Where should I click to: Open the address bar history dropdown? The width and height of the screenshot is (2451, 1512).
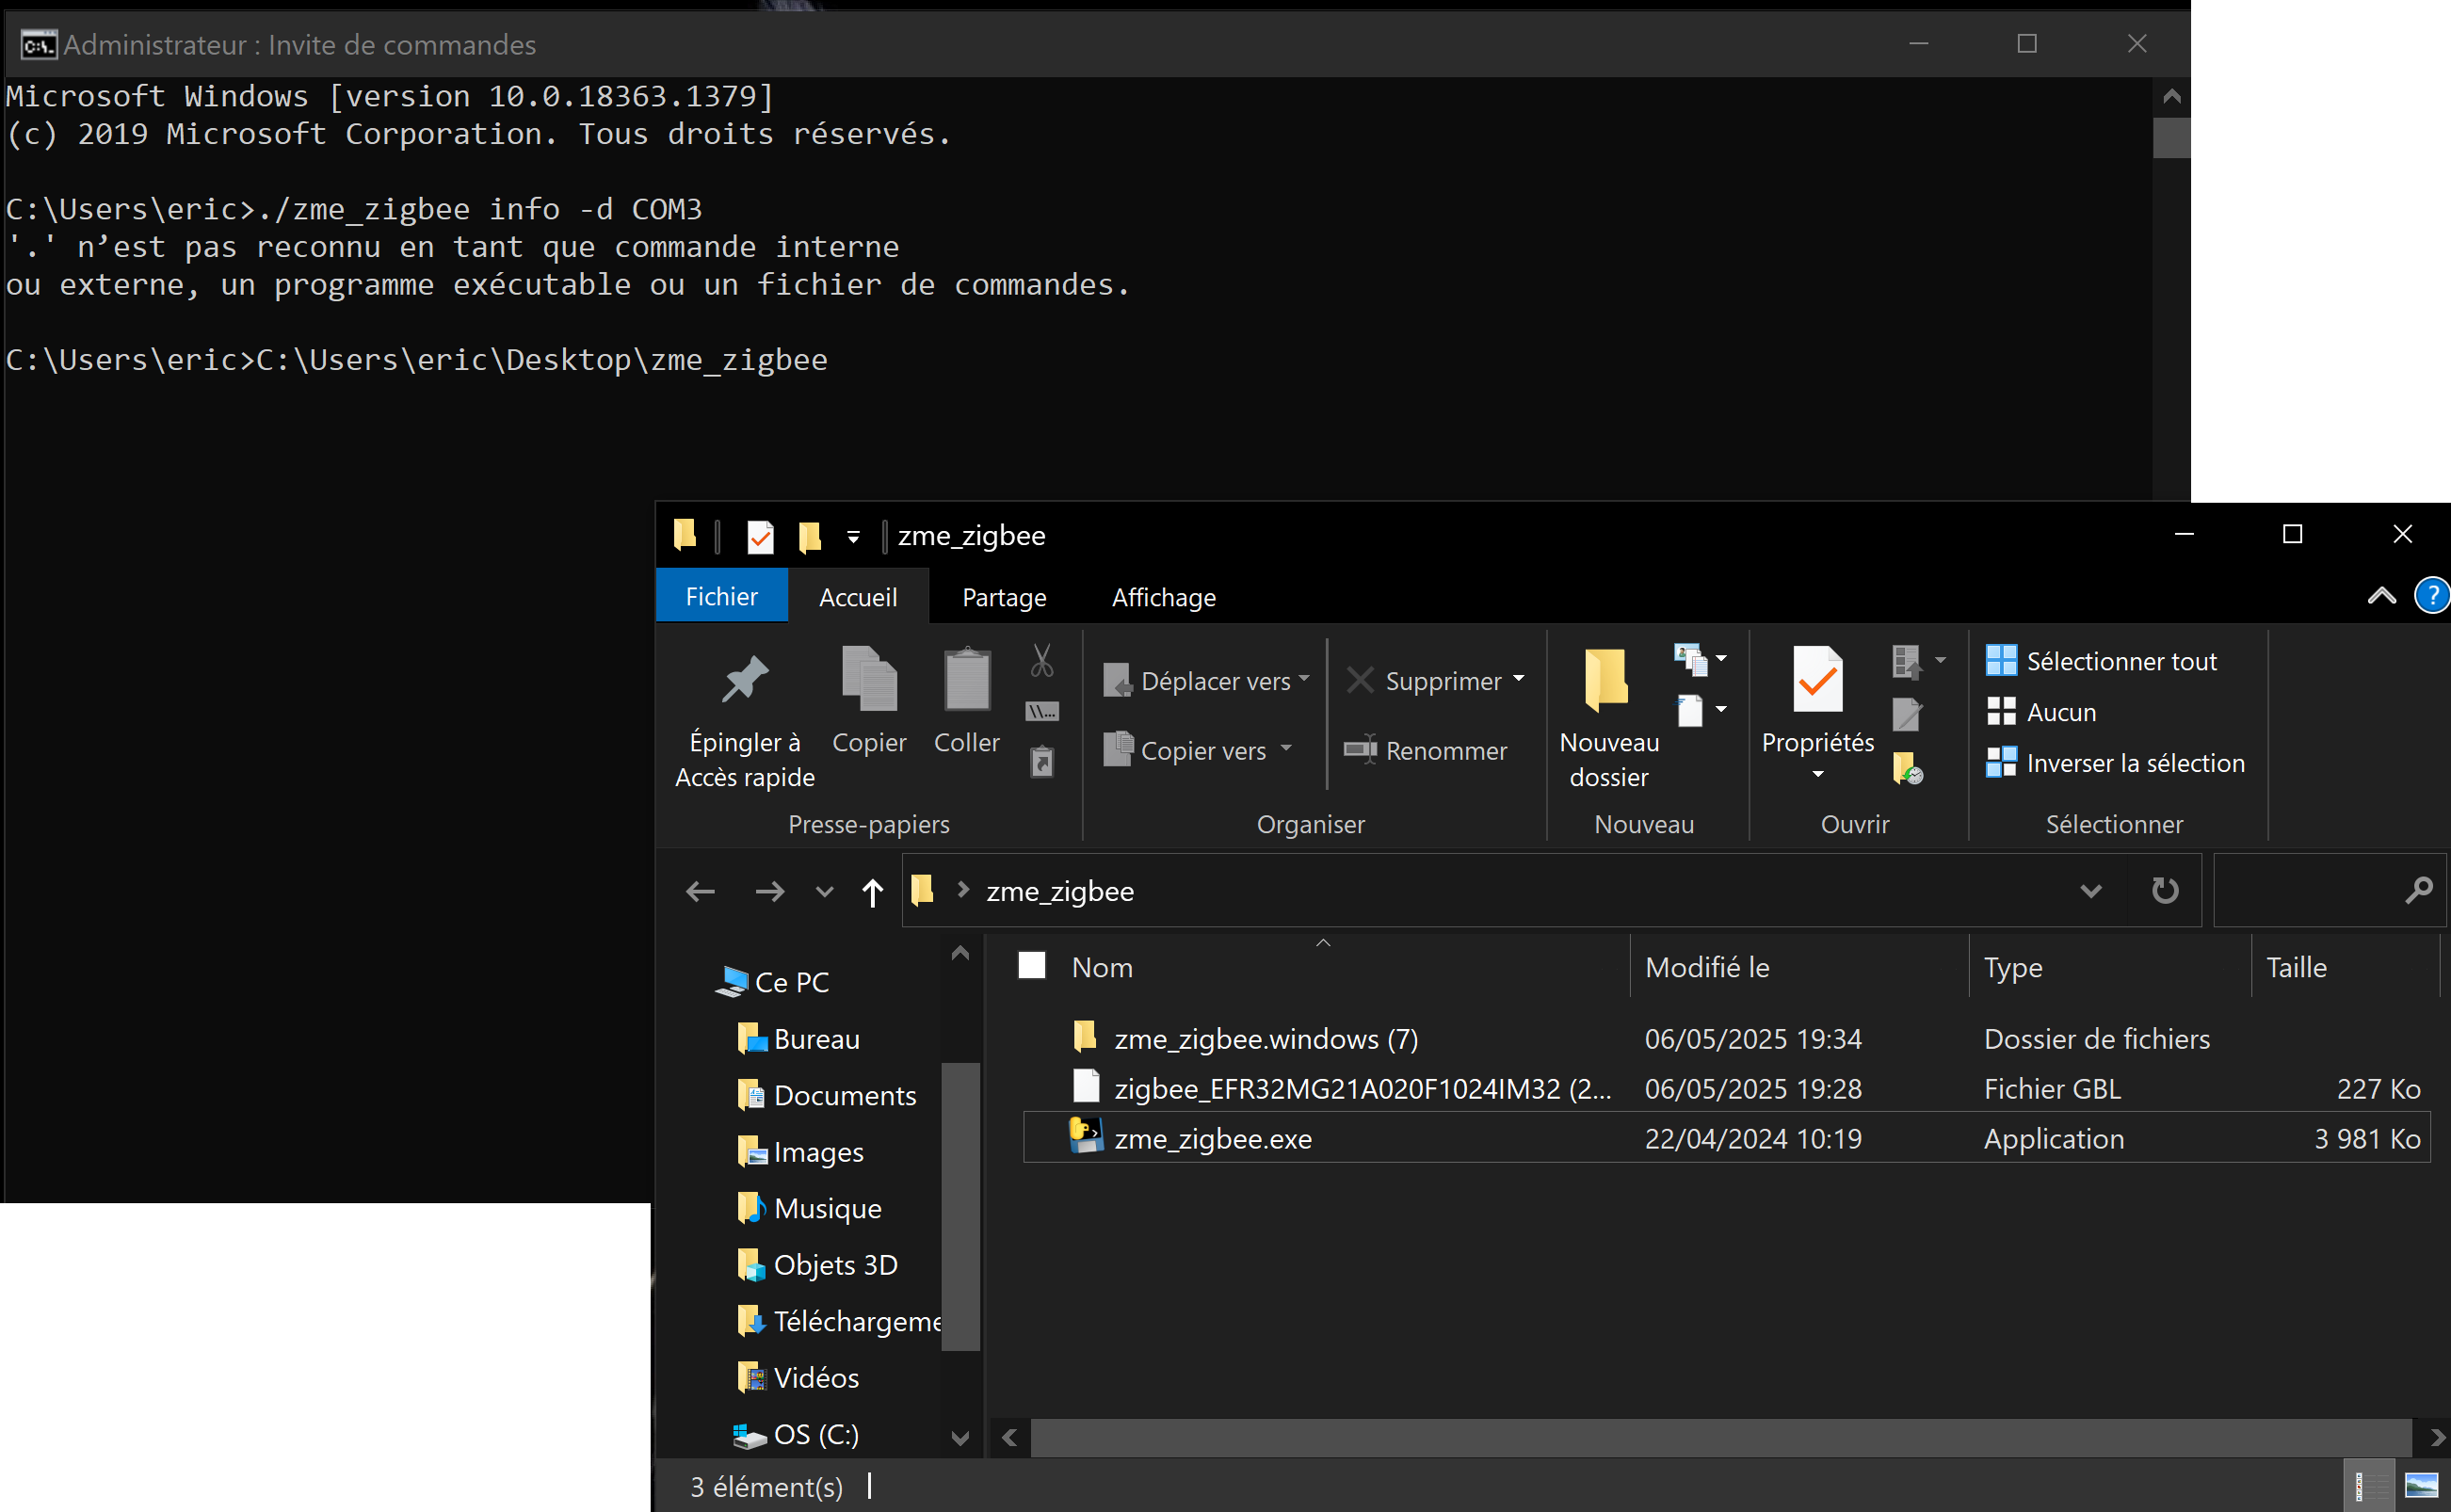pos(2090,890)
